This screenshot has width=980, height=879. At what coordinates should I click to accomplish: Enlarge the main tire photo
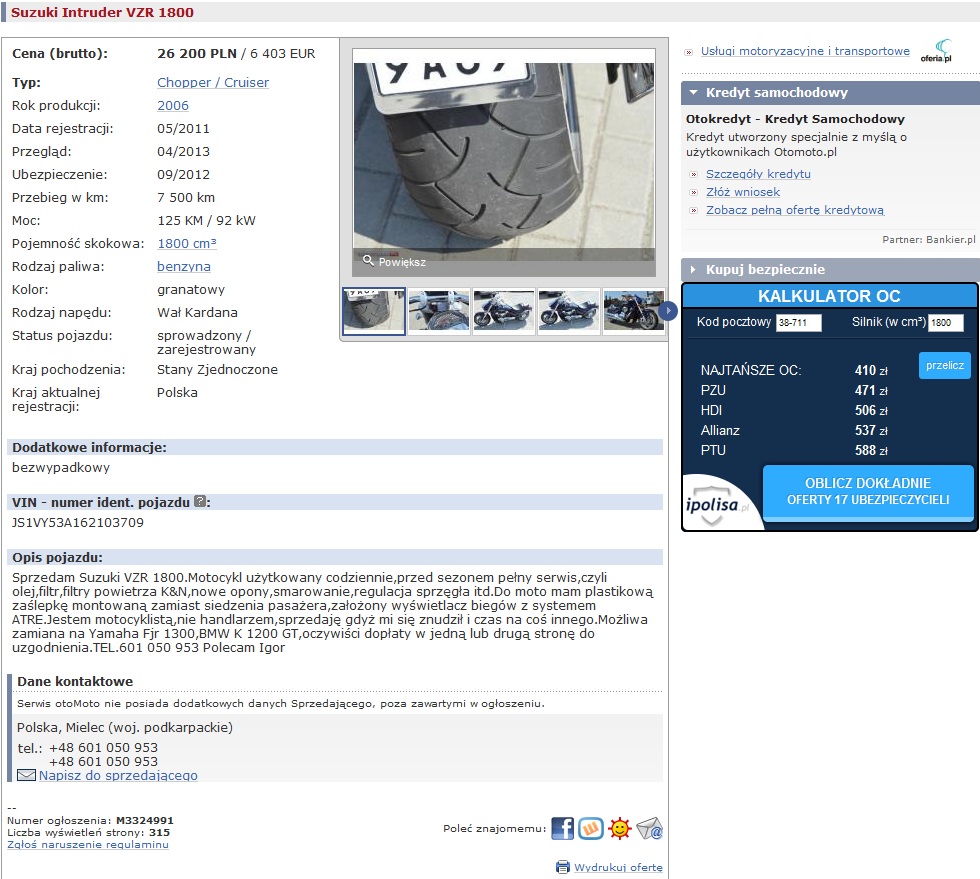tap(504, 163)
